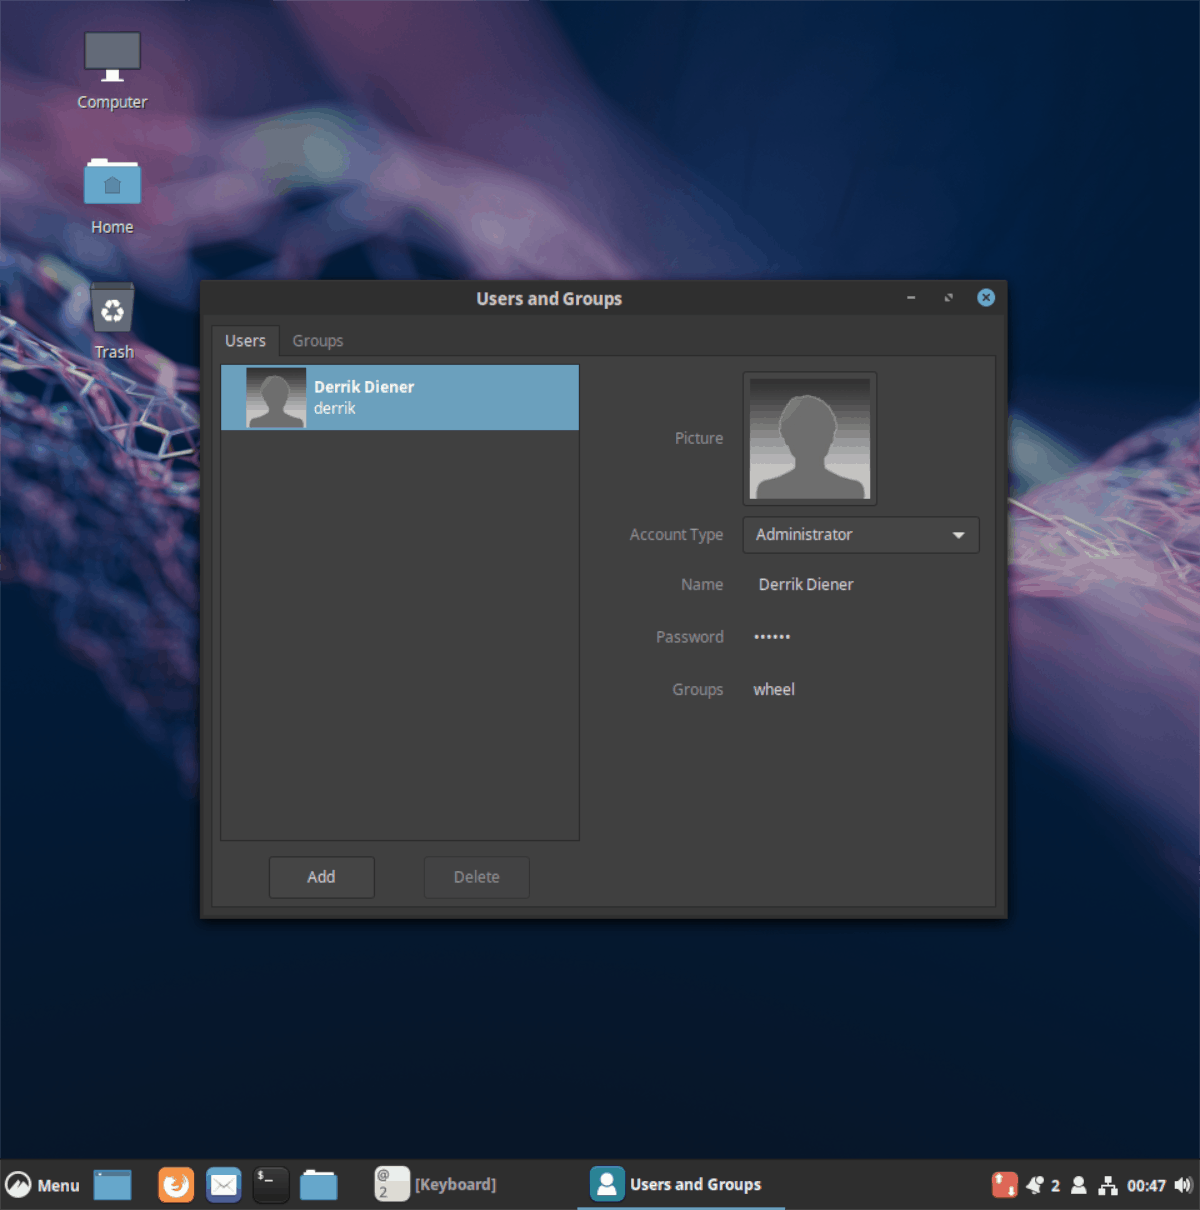
Task: Click the user session icon in the tray
Action: tap(1078, 1184)
